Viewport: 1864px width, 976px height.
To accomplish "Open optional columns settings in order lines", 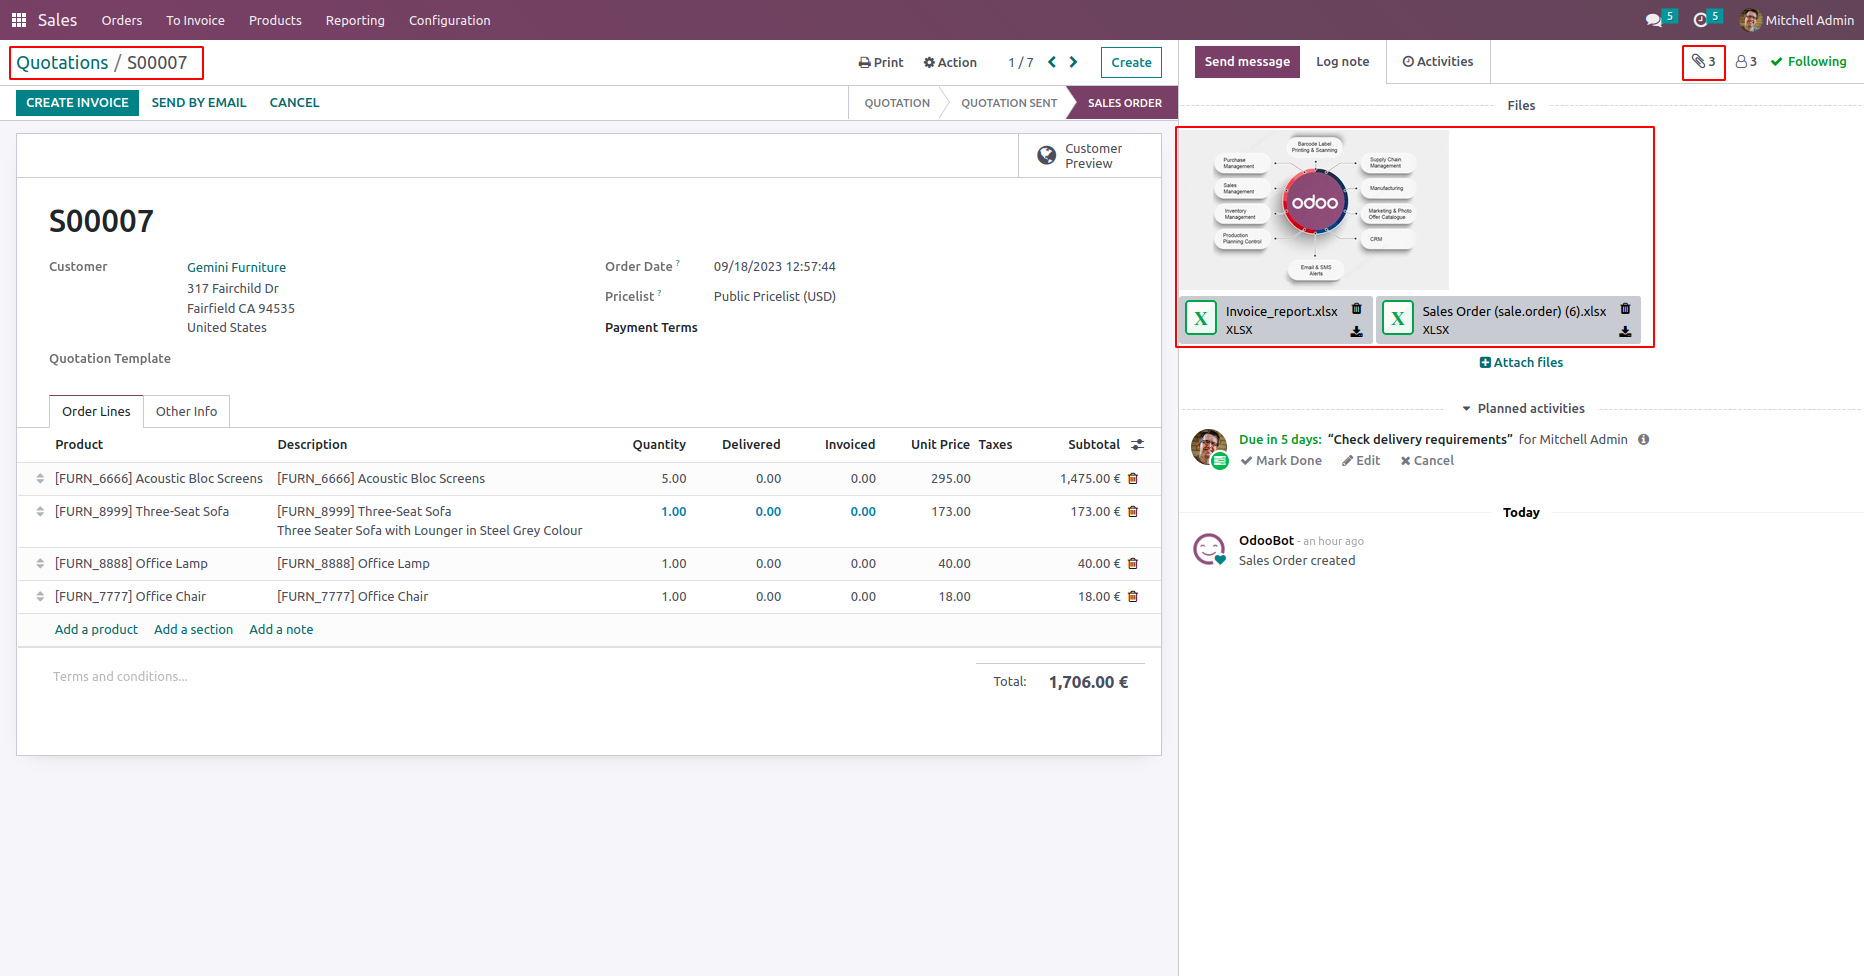I will [1137, 445].
